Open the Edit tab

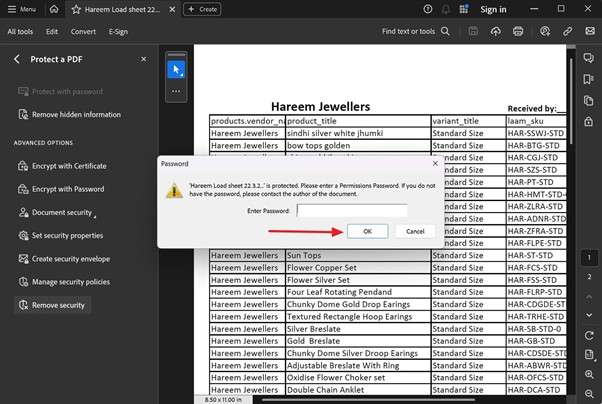click(52, 31)
